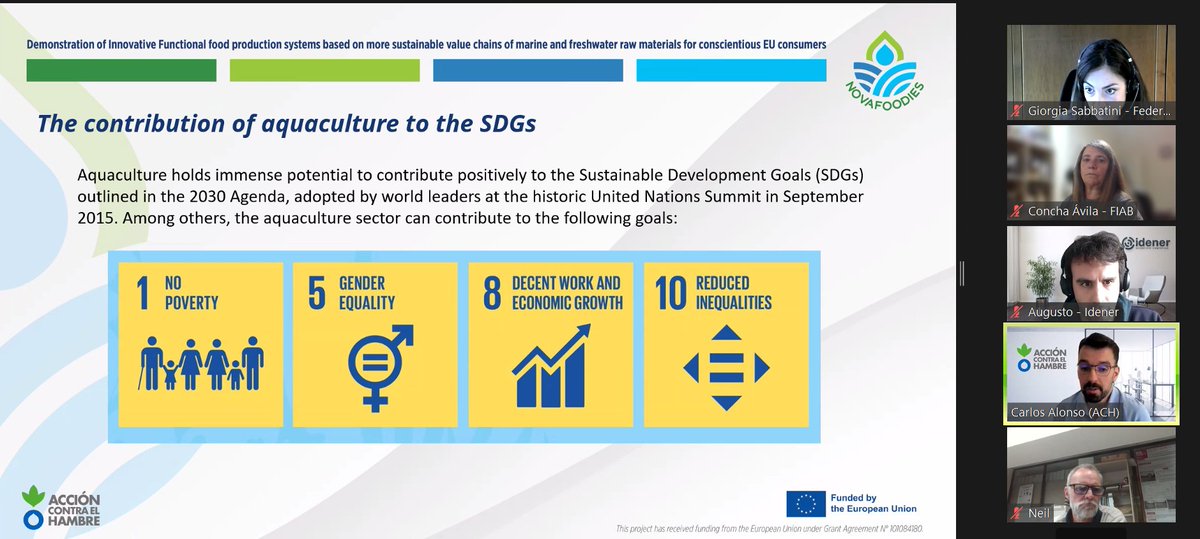1200x539 pixels.
Task: Click the Decent Work growth chart icon
Action: click(x=550, y=365)
